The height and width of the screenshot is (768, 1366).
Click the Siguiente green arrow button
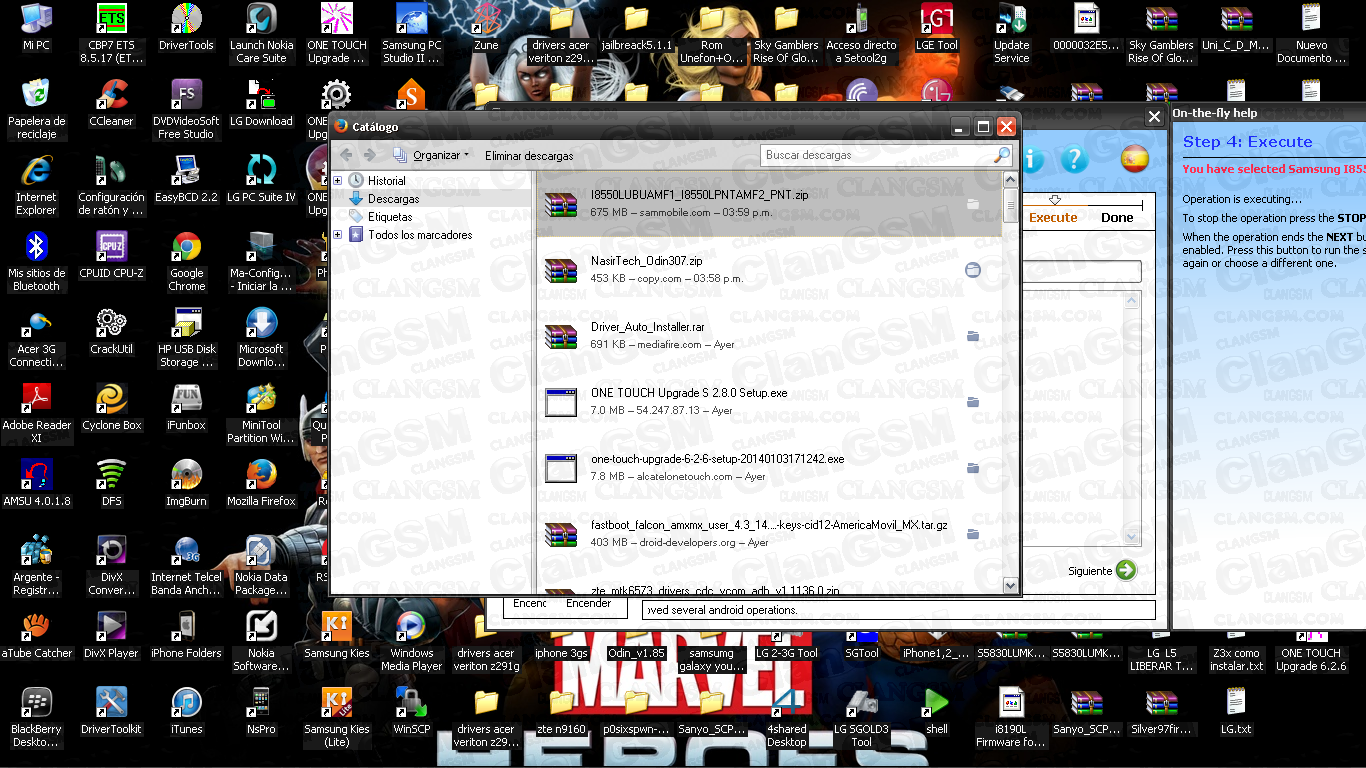1126,570
